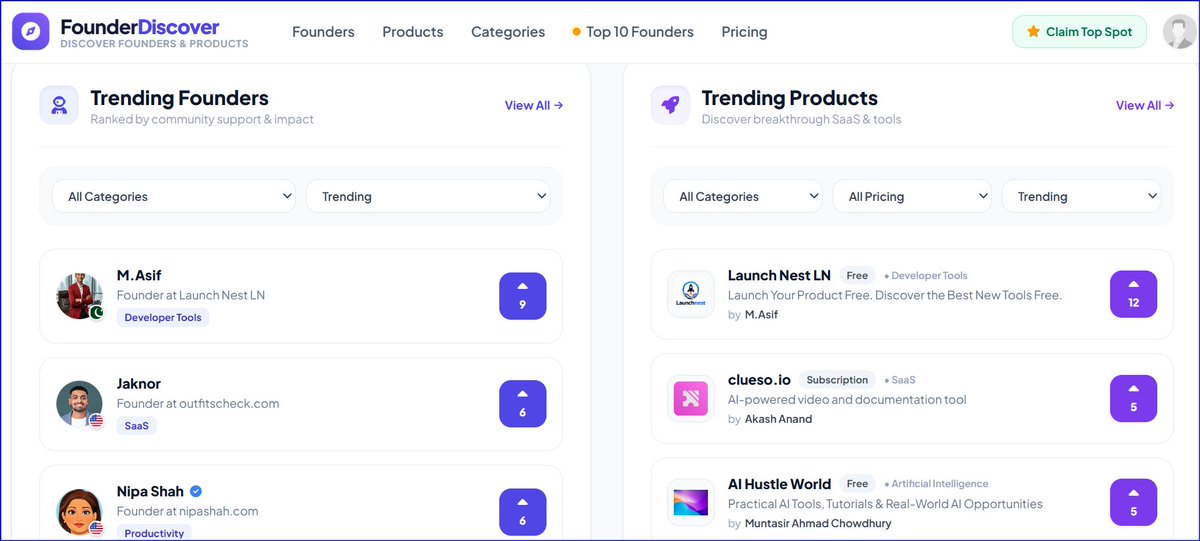Click 'AI-powered video and documentation tool' description
Viewport: 1200px width, 541px height.
point(847,399)
